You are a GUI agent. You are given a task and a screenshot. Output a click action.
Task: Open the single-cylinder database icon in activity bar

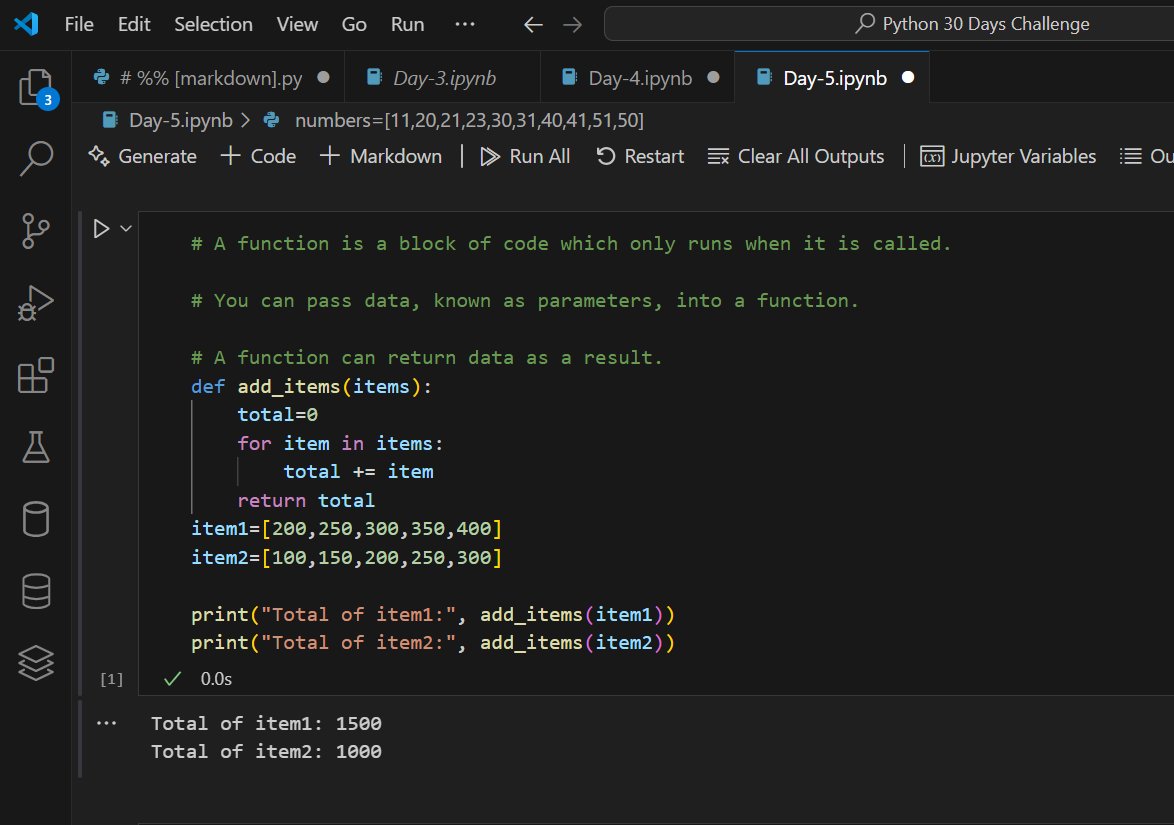coord(36,518)
